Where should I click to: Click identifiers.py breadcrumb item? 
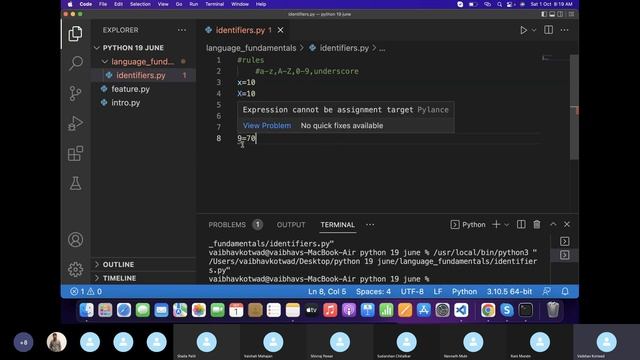point(344,48)
